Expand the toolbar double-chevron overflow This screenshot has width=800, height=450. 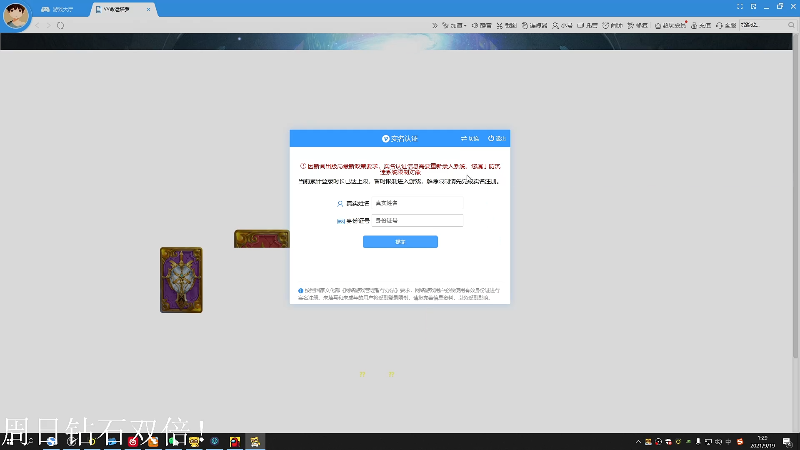[435, 25]
